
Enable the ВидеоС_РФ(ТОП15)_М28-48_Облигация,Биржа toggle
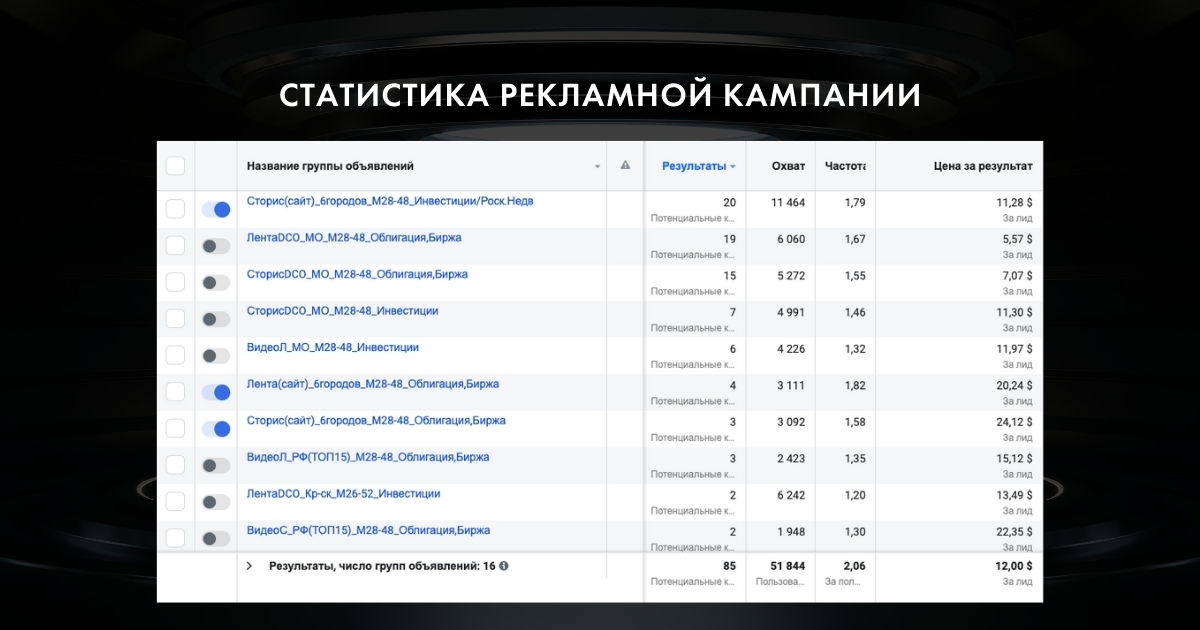[216, 538]
